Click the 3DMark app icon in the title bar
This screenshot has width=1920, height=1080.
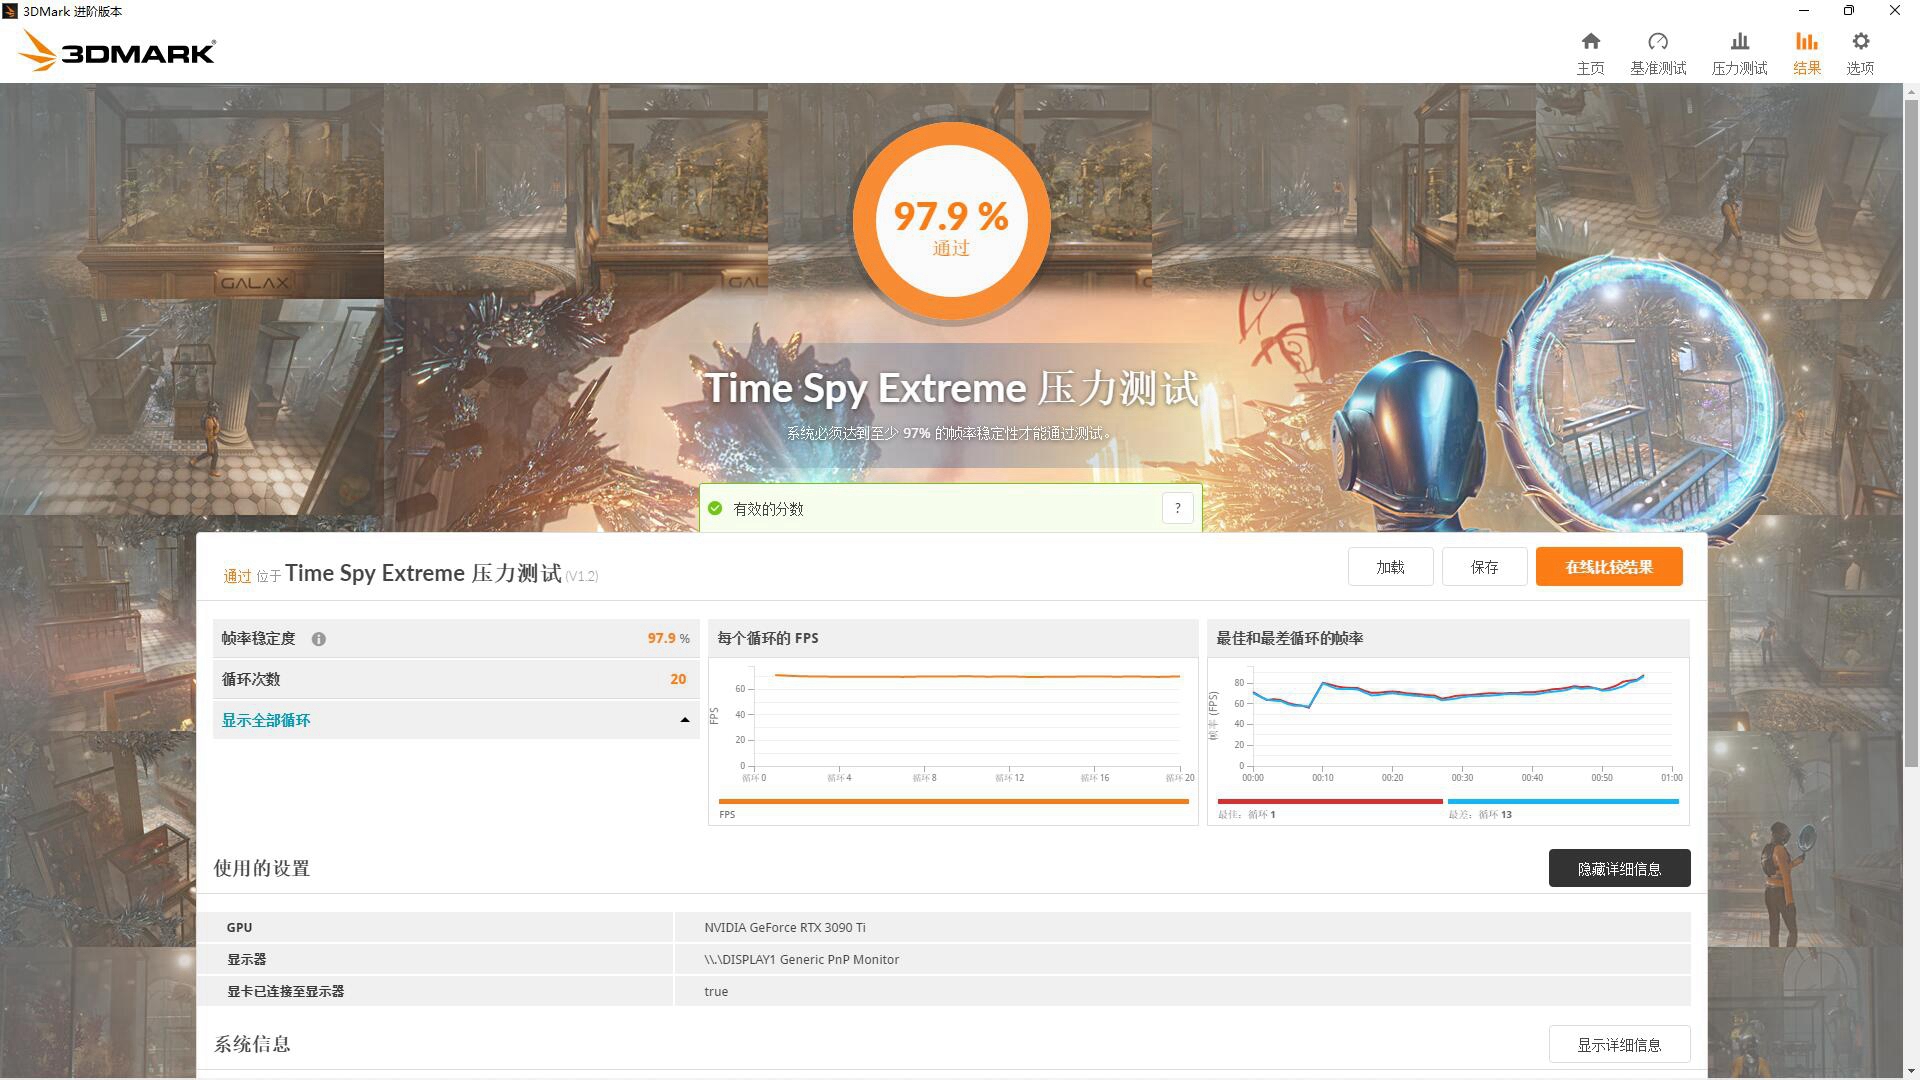[11, 11]
